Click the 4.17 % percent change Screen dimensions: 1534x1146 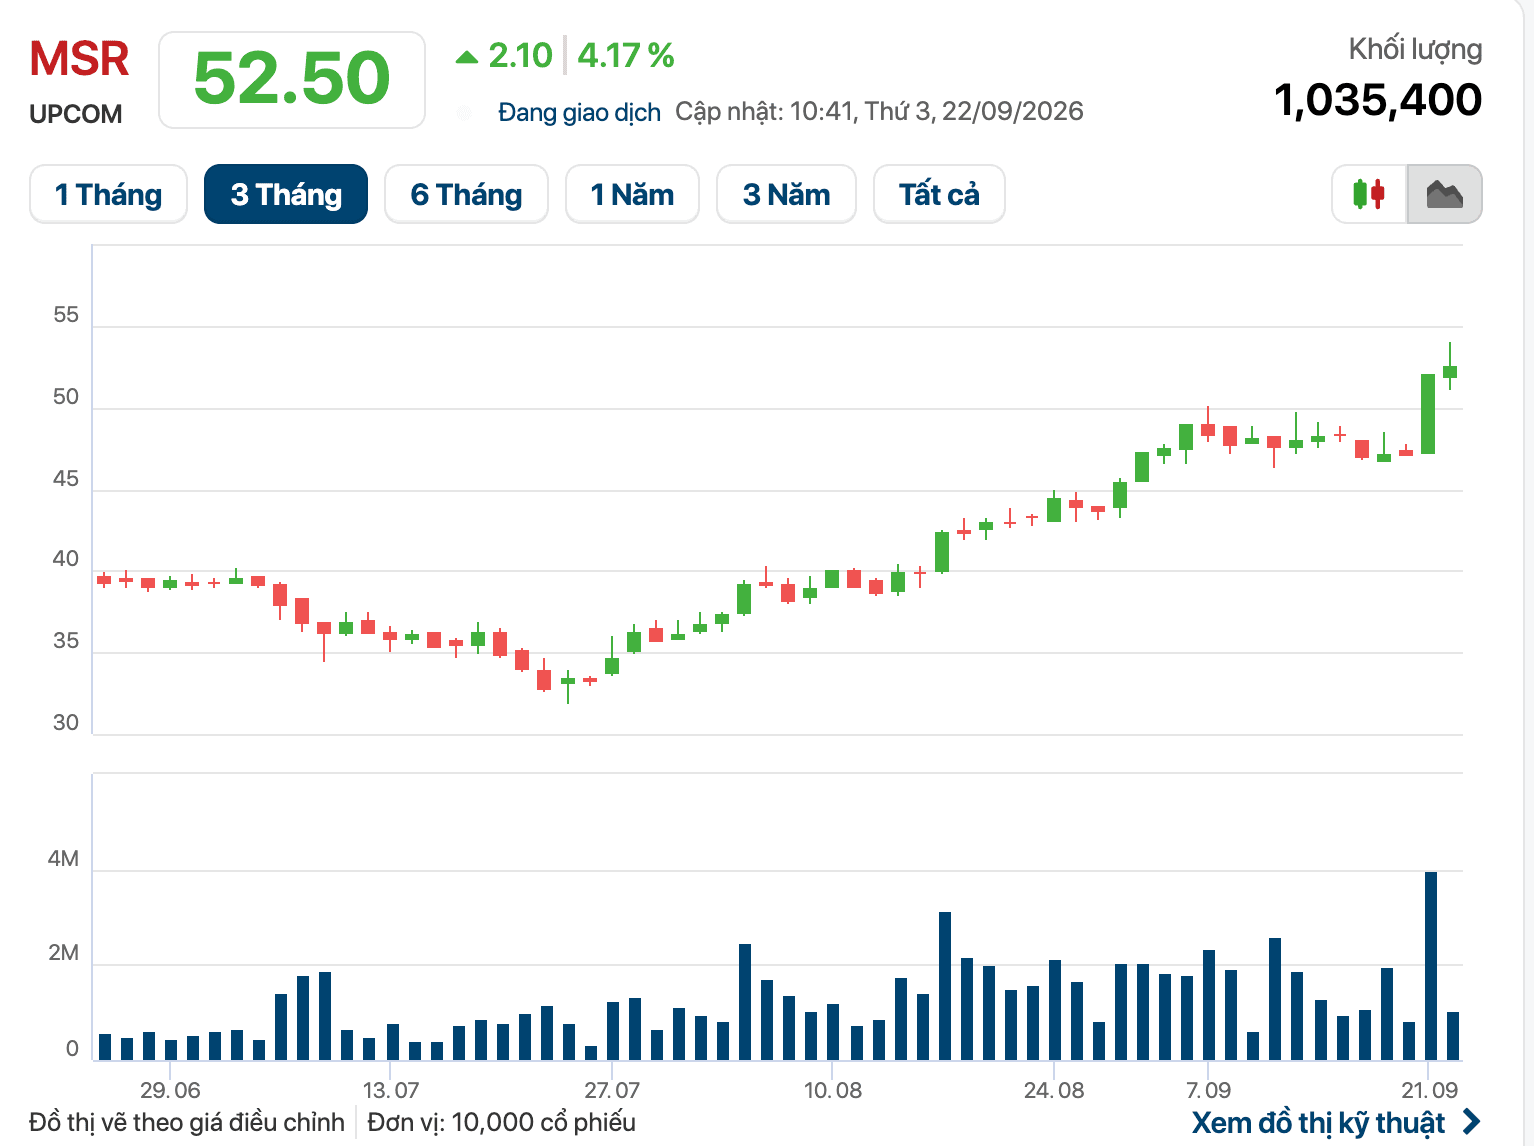click(626, 56)
